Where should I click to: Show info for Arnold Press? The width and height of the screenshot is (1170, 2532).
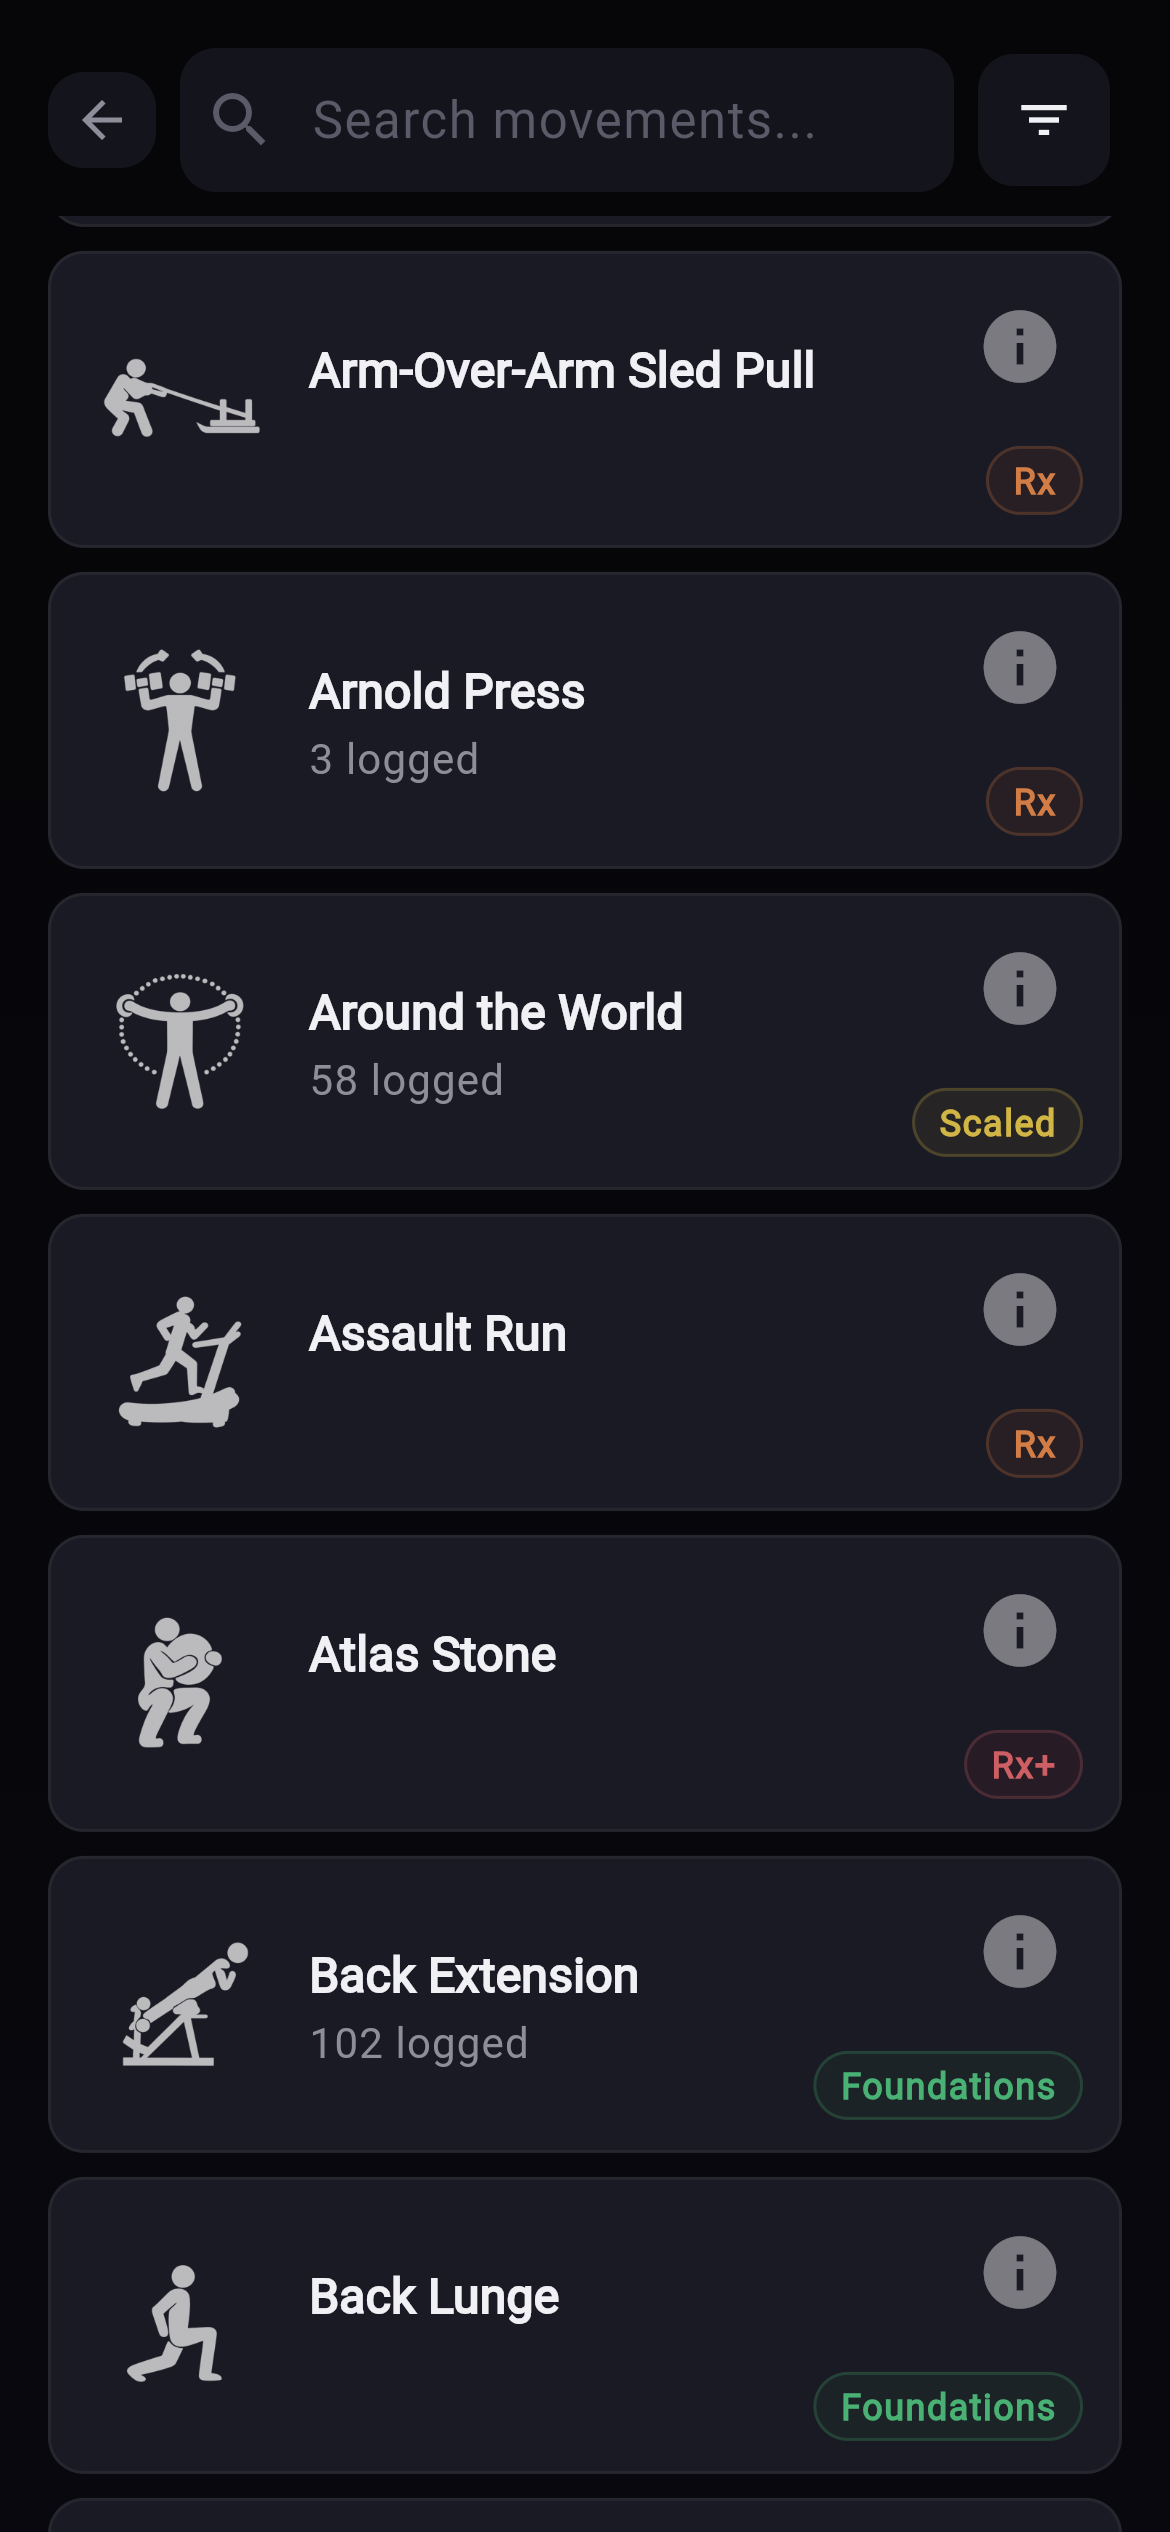(1019, 668)
